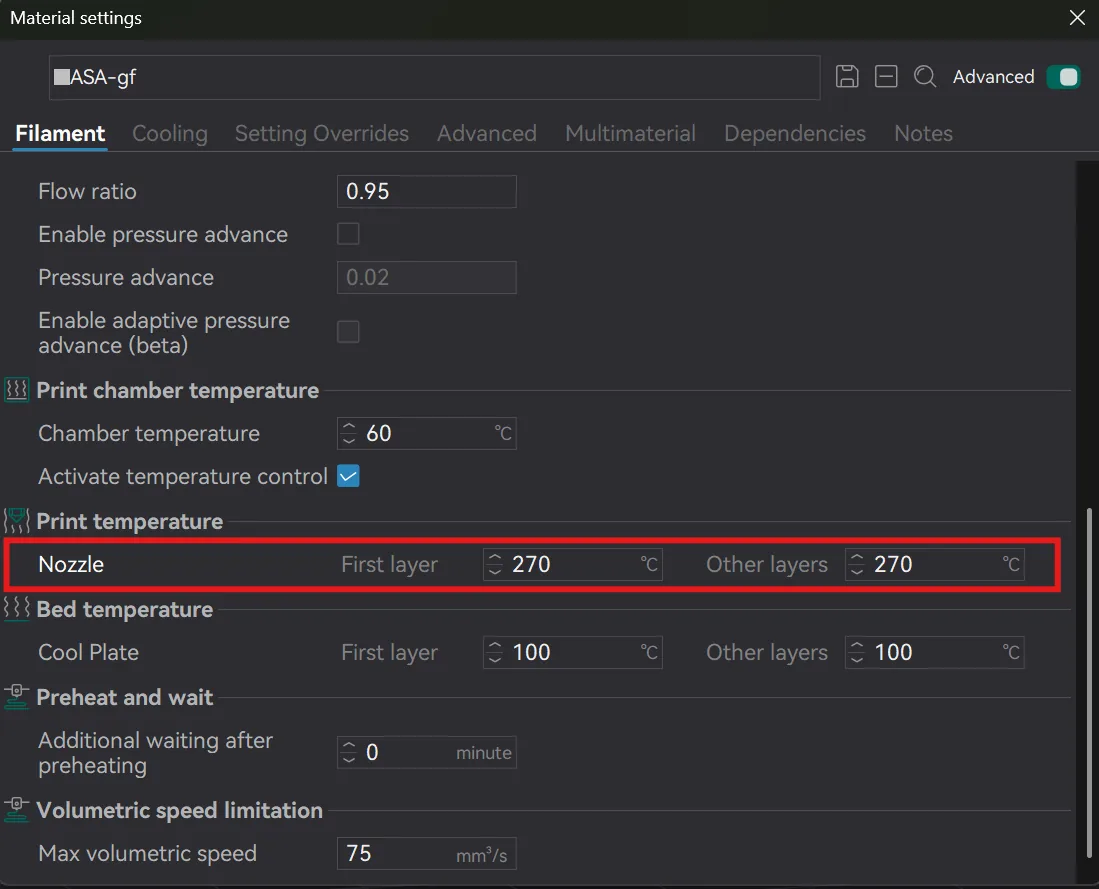Increase Nozzle Other layers temperature
Viewport: 1099px width, 889px height.
[856, 557]
